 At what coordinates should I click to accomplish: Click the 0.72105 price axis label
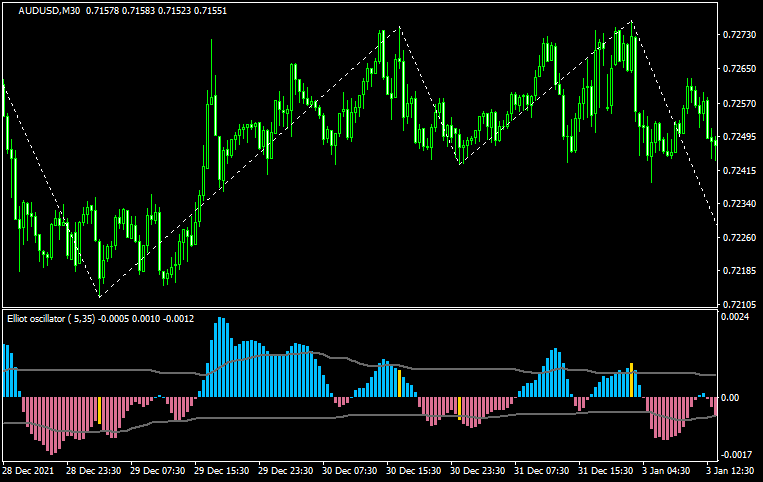pos(738,304)
